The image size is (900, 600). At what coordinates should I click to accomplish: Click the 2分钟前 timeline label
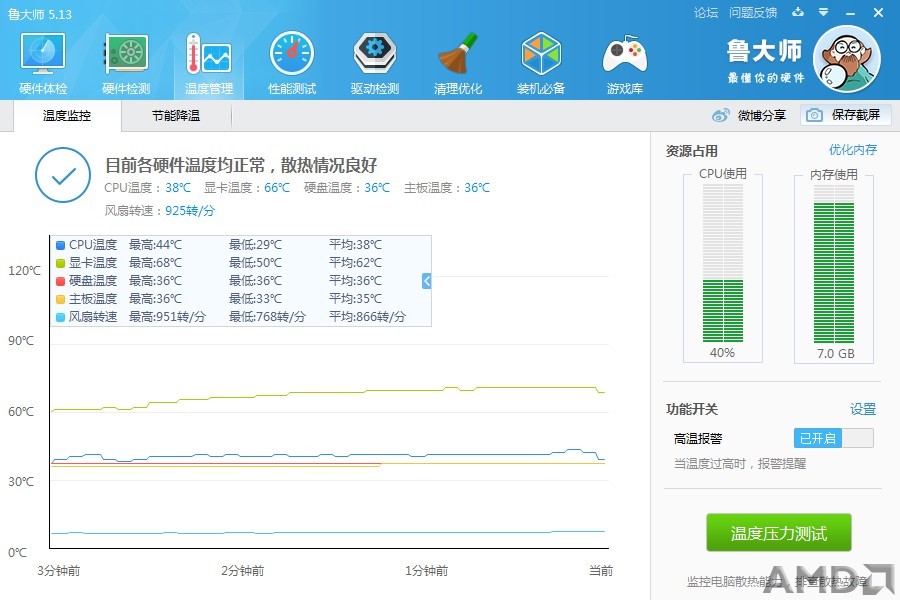[242, 571]
